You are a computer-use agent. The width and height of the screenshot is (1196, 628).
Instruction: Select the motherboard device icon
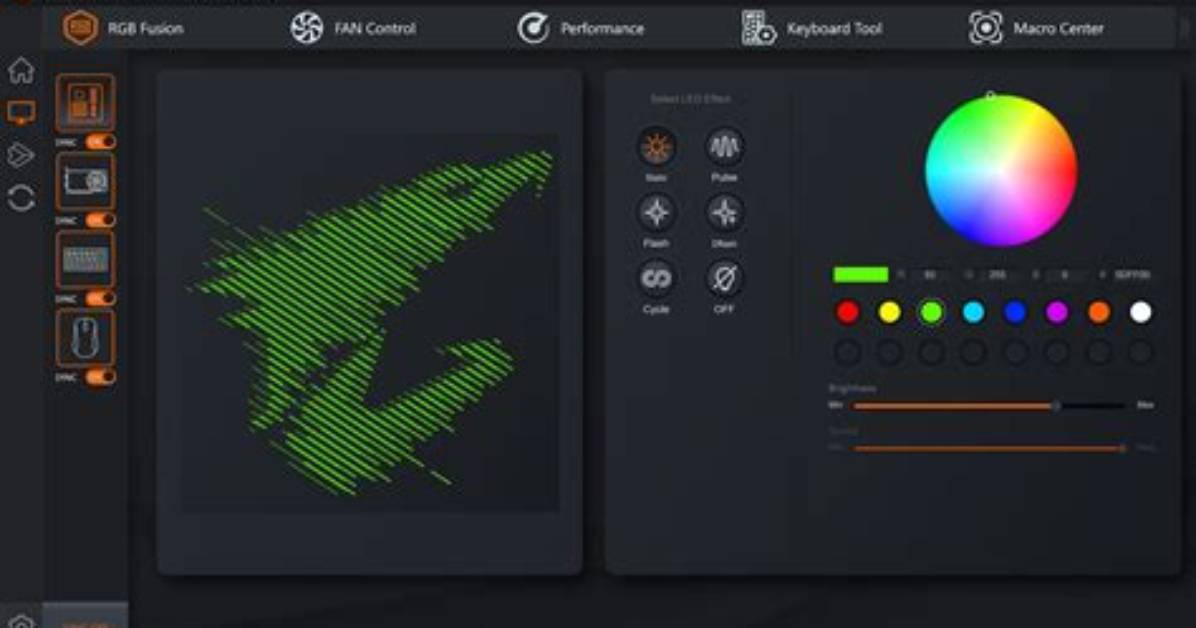pyautogui.click(x=85, y=102)
